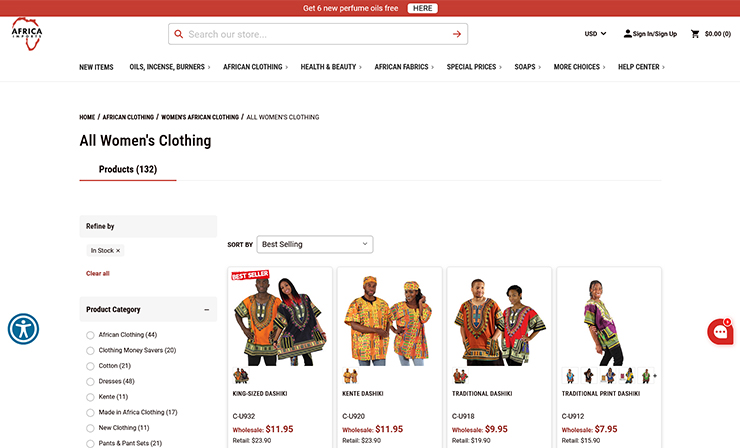The image size is (740, 448).
Task: Click the Sign In/Sign Up user icon
Action: 628,34
